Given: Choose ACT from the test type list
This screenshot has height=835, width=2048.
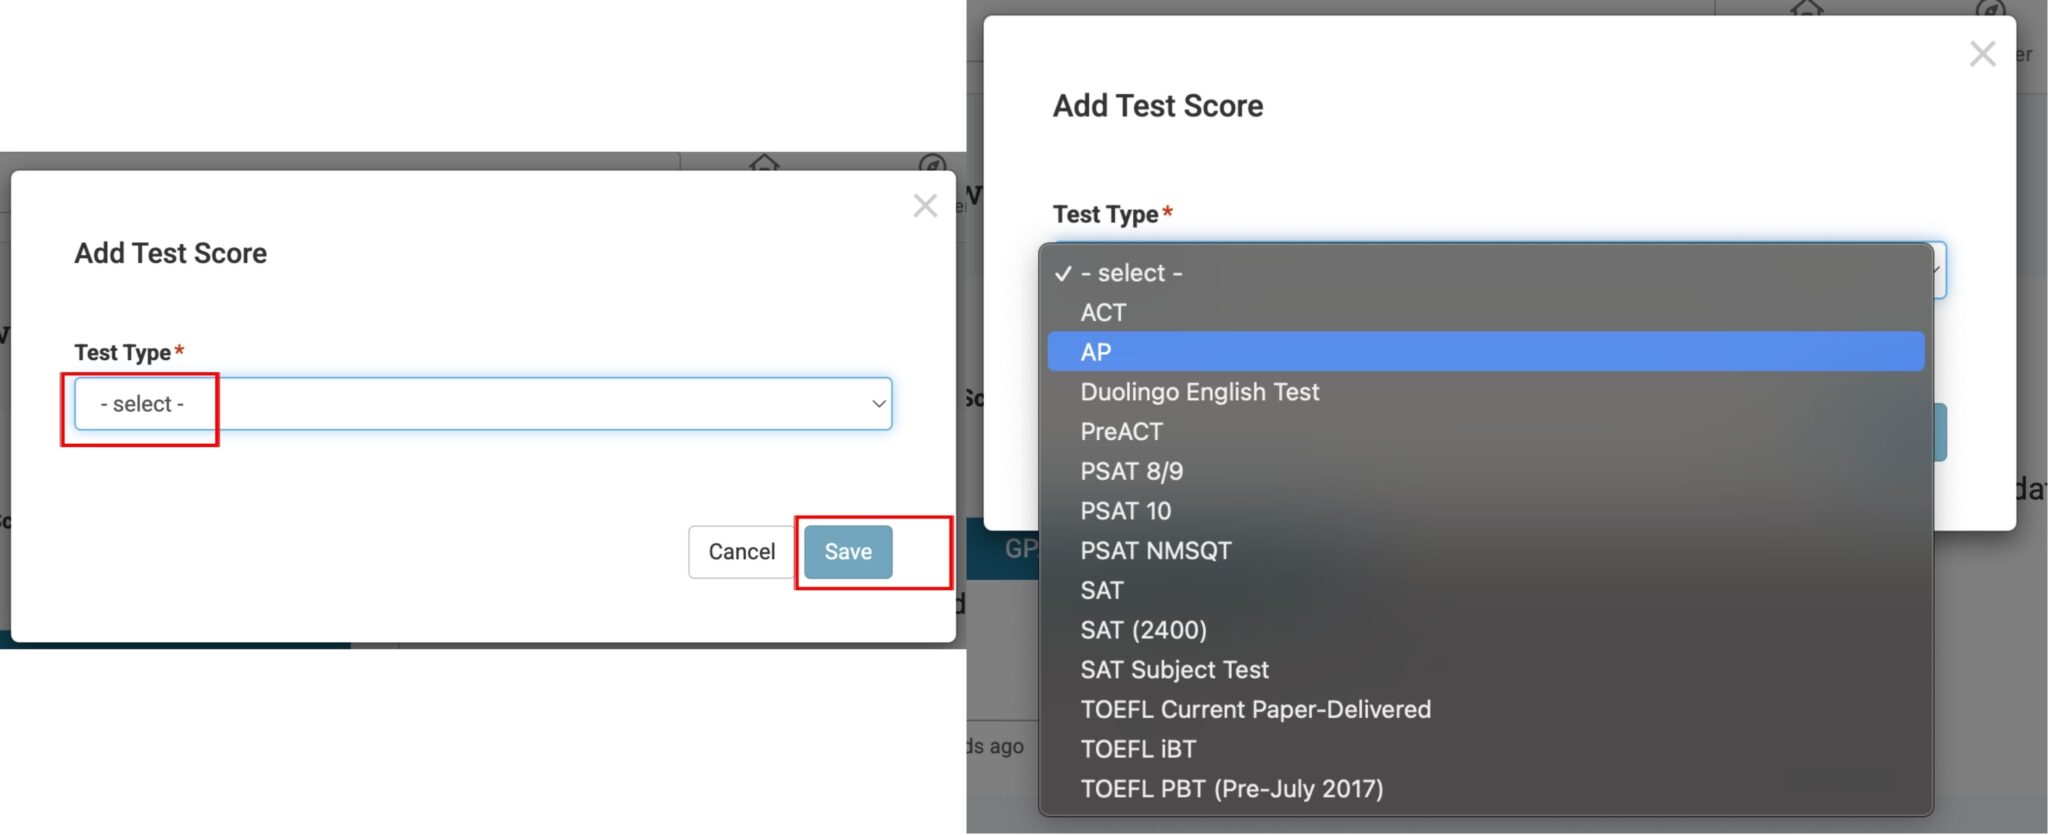Looking at the screenshot, I should pyautogui.click(x=1103, y=313).
